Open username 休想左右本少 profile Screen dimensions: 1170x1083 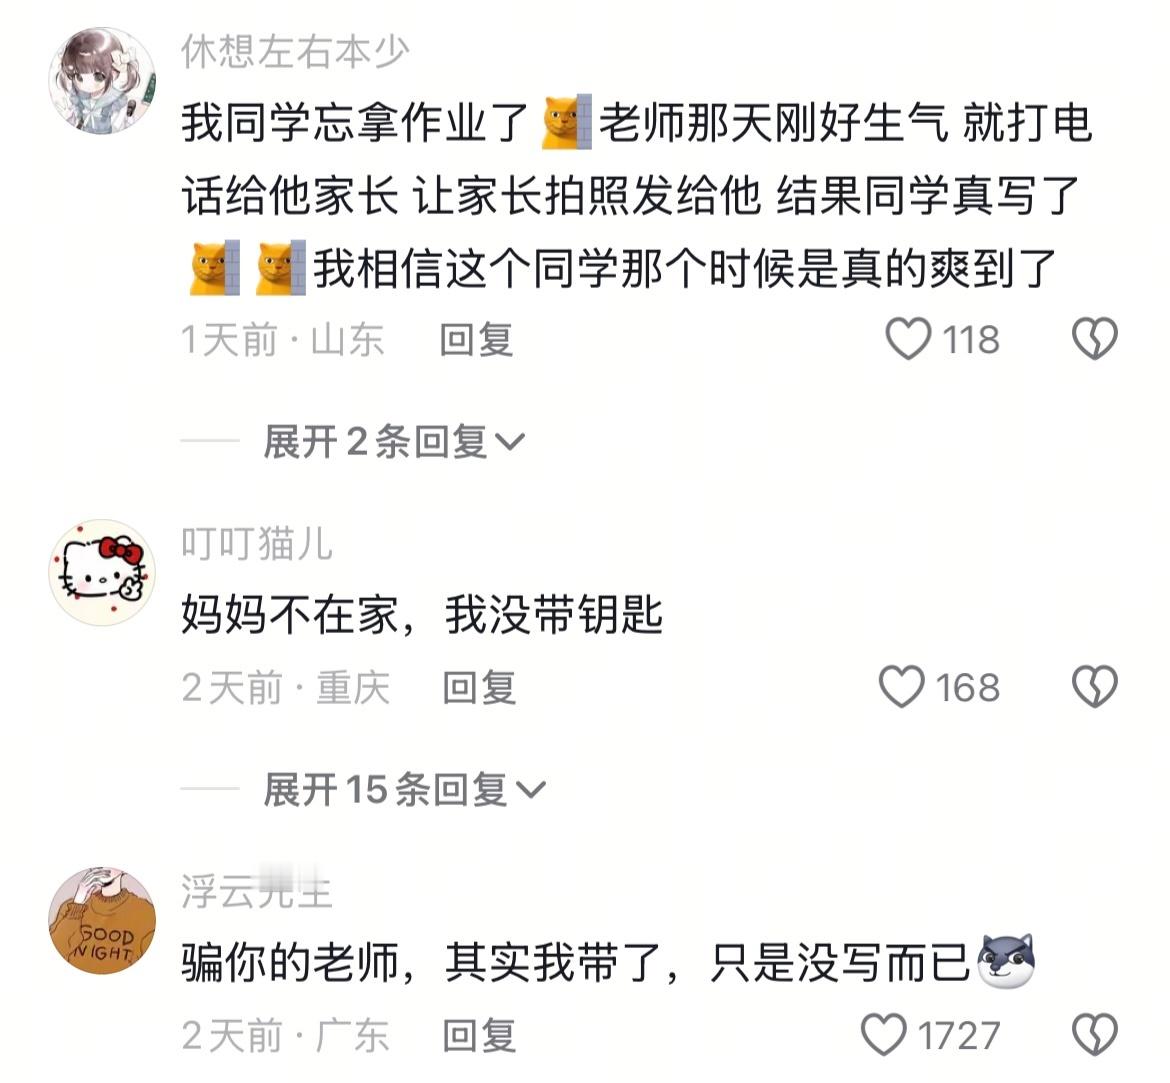tap(295, 52)
